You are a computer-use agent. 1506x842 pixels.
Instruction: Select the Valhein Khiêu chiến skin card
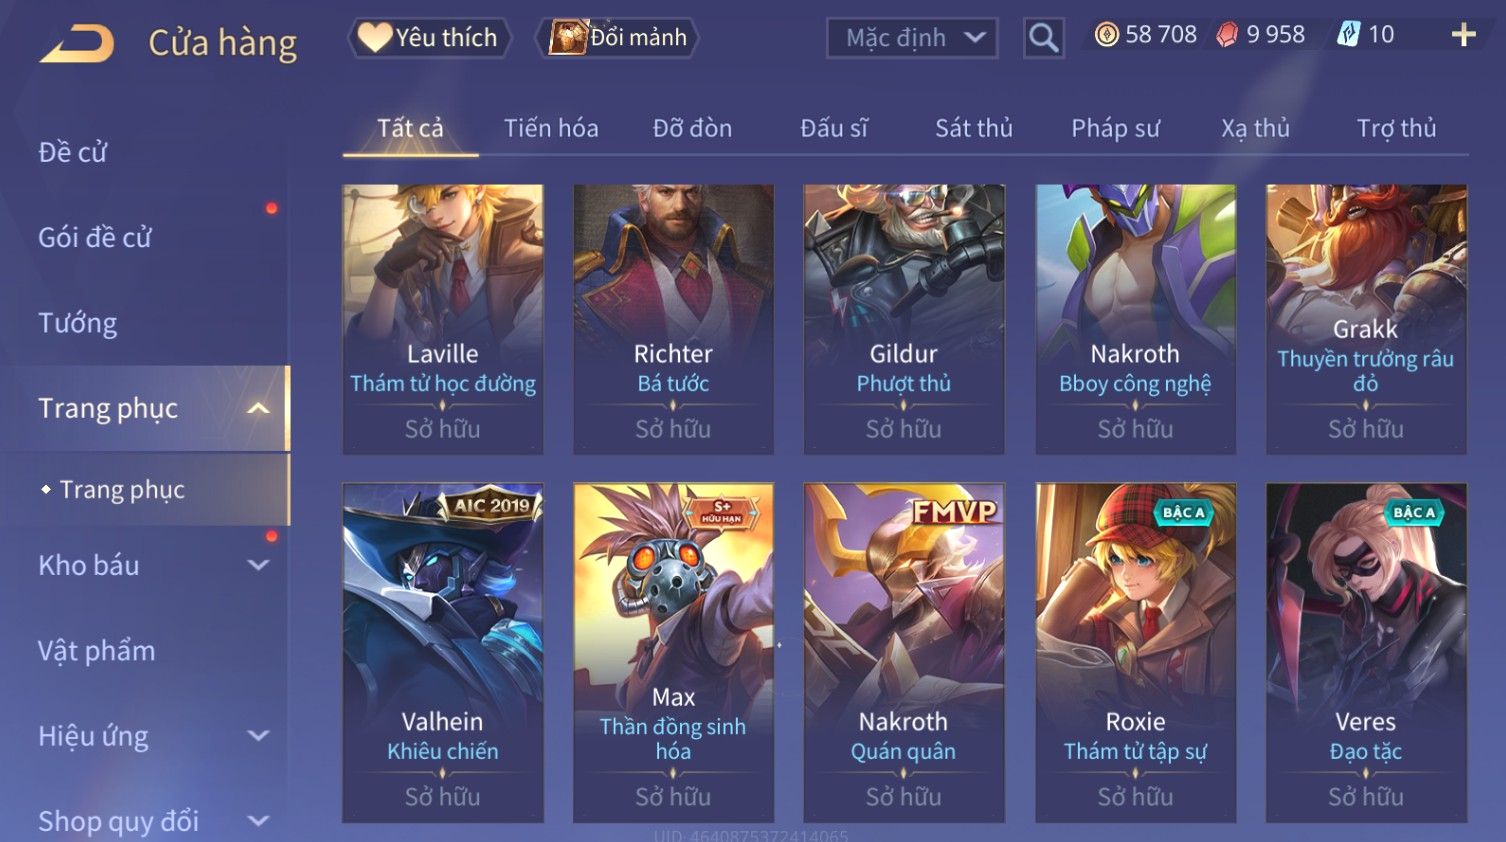443,652
